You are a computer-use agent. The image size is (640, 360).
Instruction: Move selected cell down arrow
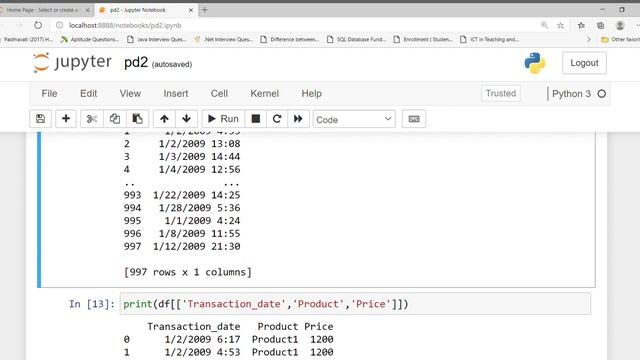tap(187, 119)
